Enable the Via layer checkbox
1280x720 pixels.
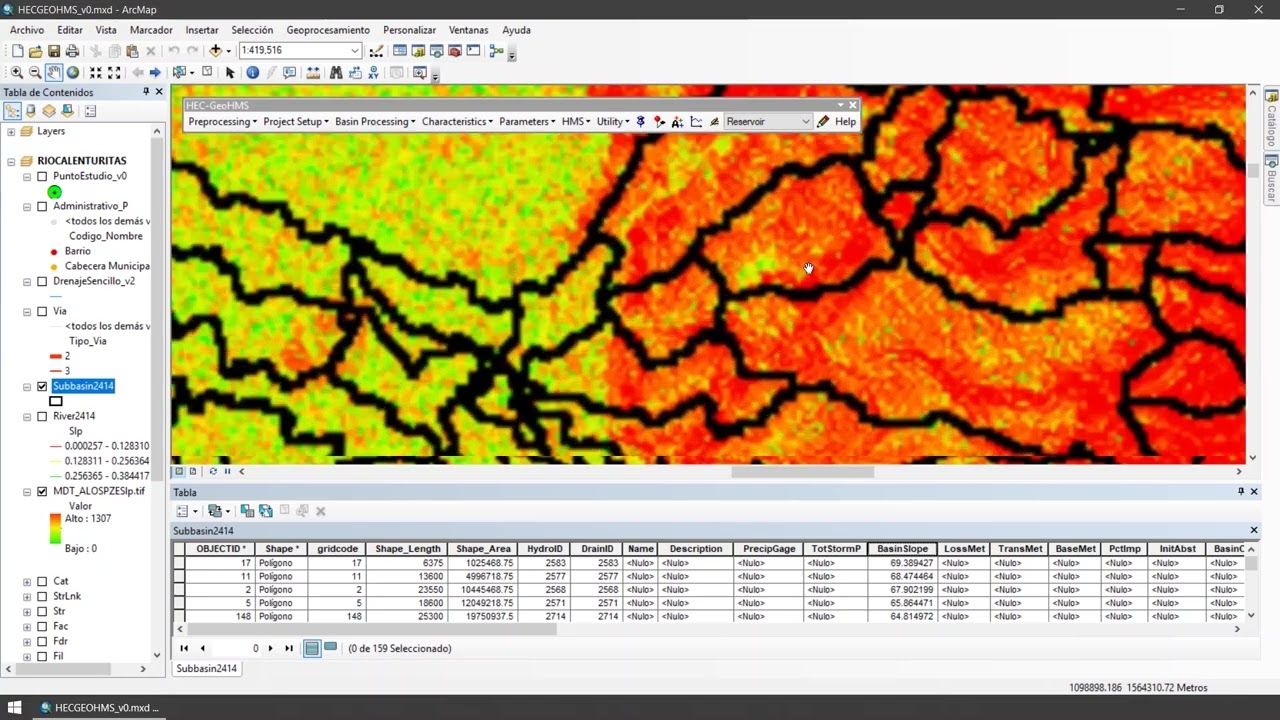[x=42, y=312]
